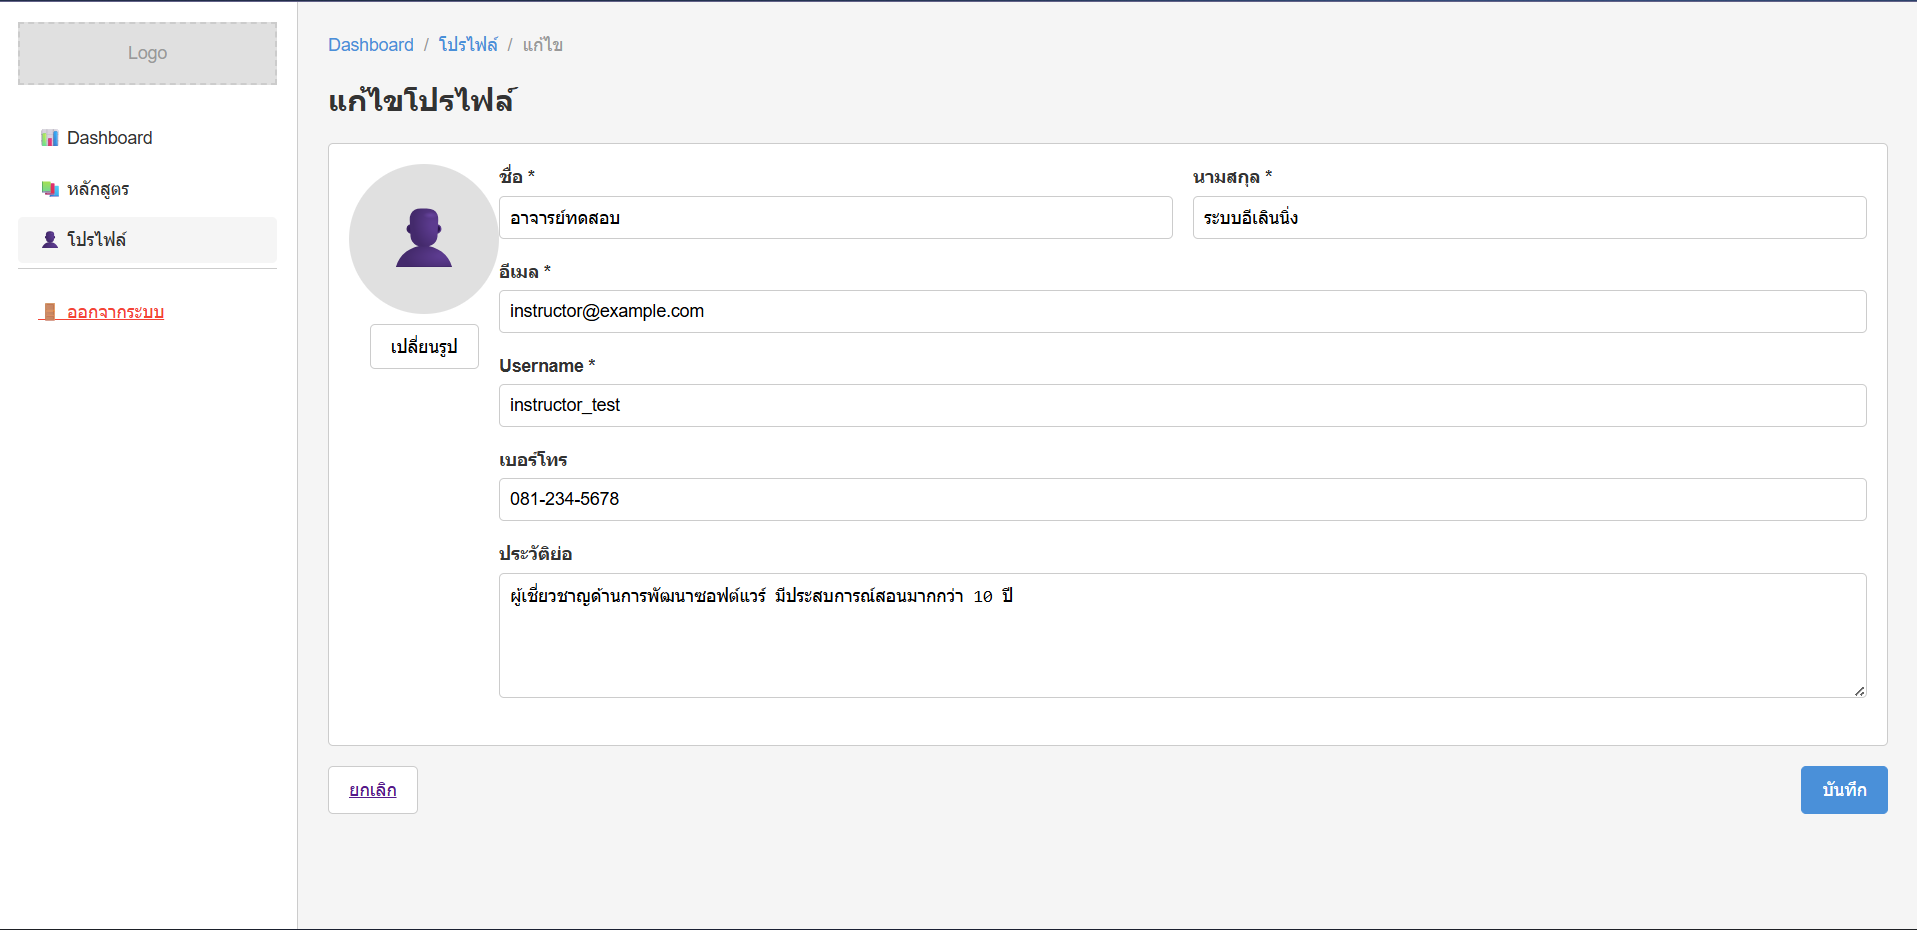
Task: Select the โปรไฟล์ sidebar menu item
Action: click(x=97, y=240)
